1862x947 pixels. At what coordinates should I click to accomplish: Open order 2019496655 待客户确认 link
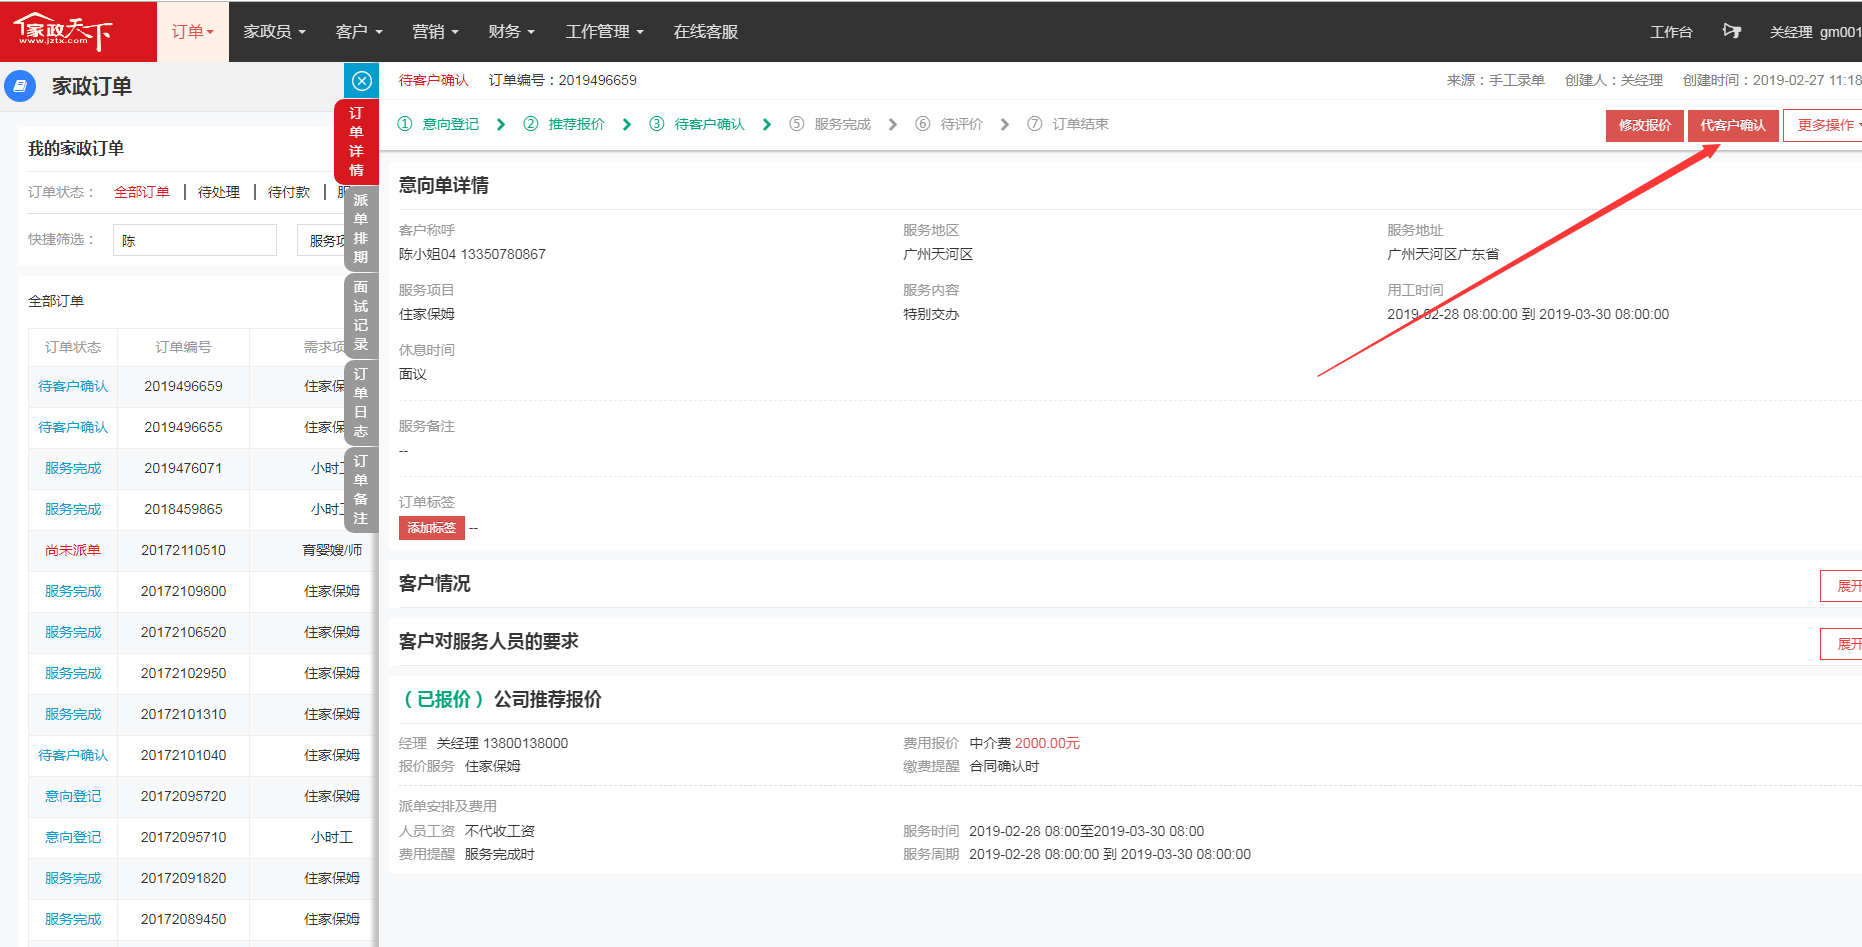click(73, 427)
